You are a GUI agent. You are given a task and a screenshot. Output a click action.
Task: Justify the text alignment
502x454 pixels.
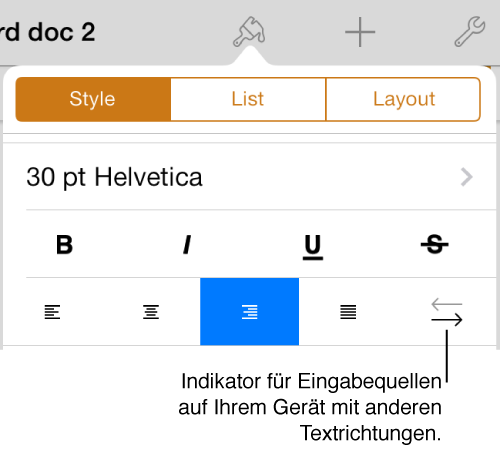(348, 312)
